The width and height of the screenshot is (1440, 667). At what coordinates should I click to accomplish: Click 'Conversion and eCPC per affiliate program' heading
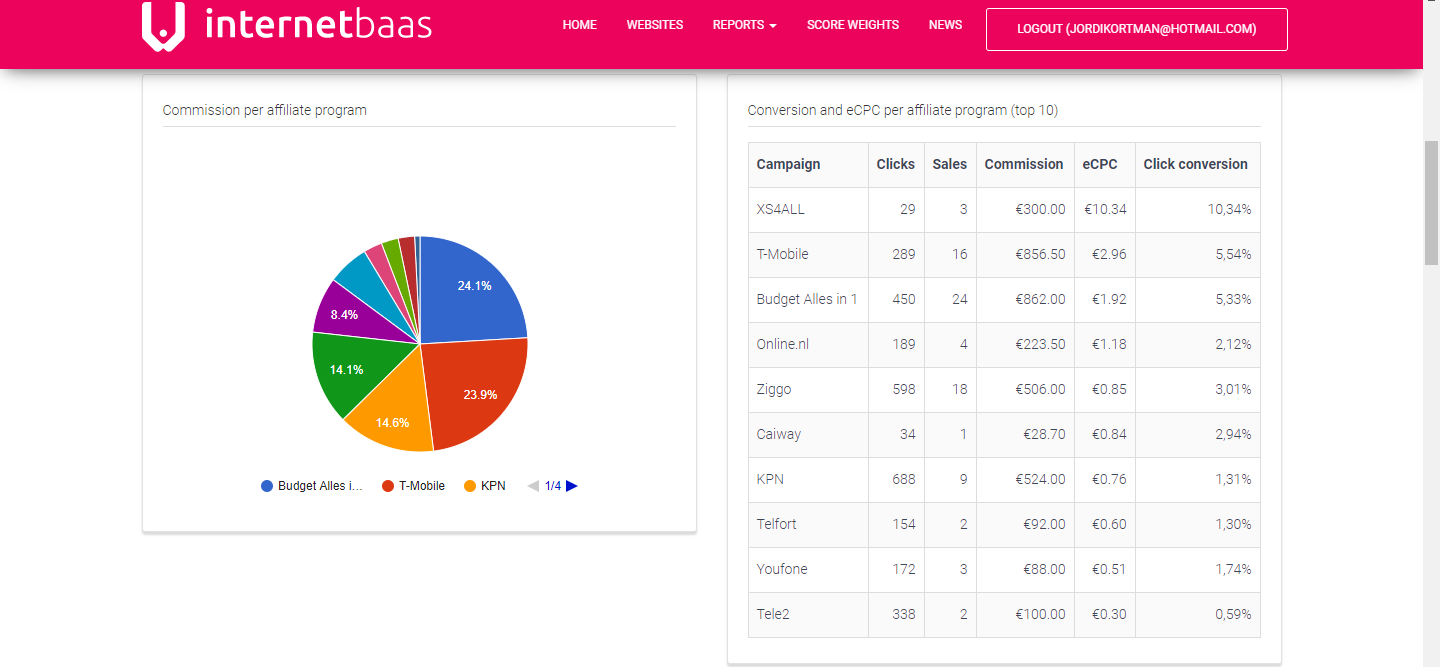(x=902, y=110)
